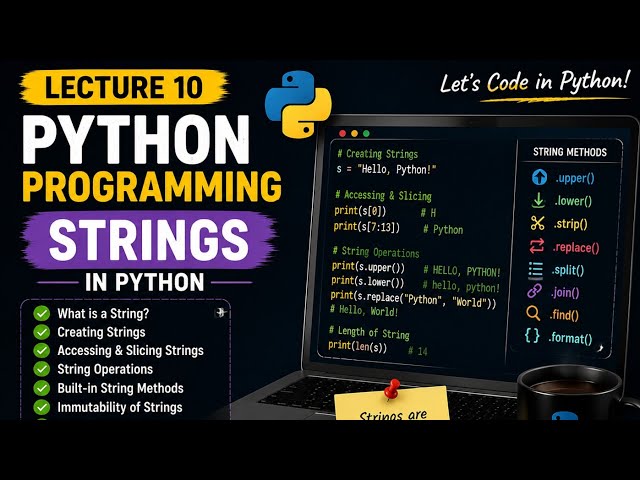640x480 pixels.
Task: Click the print(s[0]) code line
Action: 360,211
